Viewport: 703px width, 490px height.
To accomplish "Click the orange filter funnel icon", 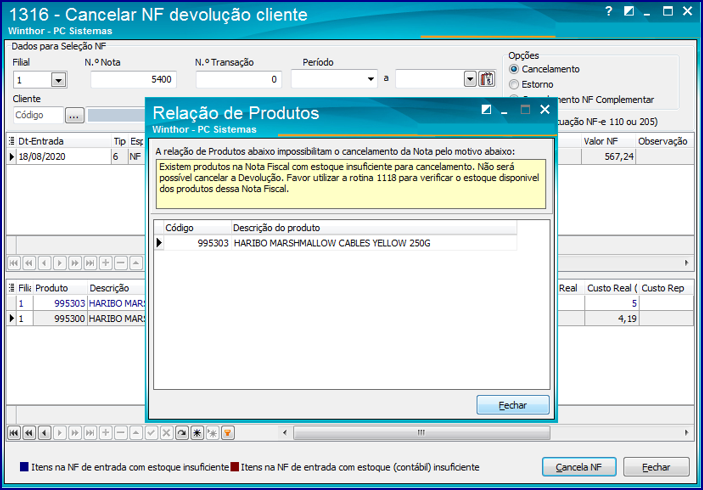I will [x=227, y=433].
